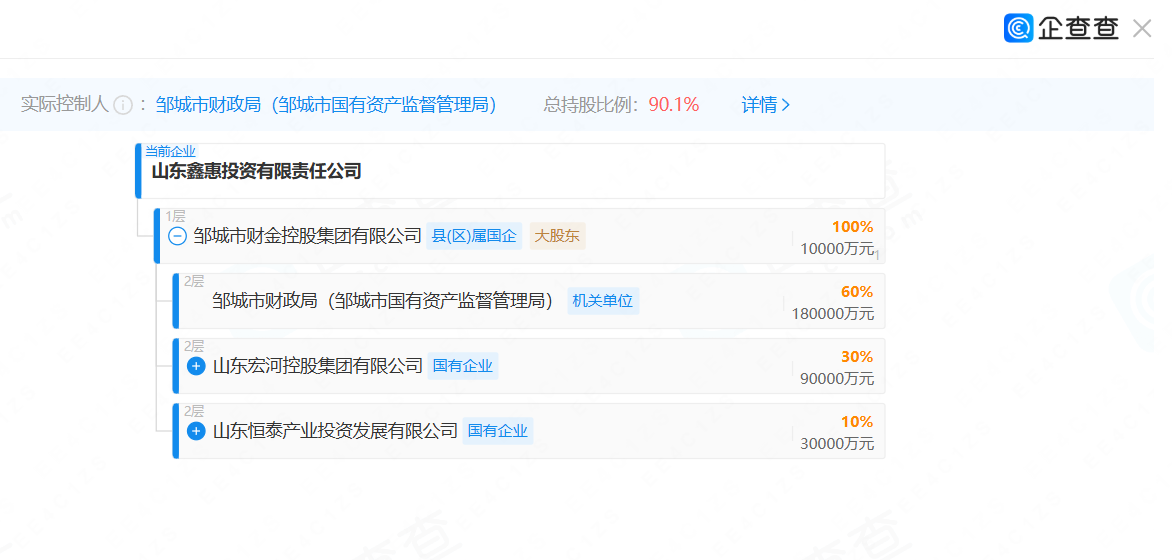1172x560 pixels.
Task: Collapse the 邹城市财金控股集团有限公司 node
Action: 177,236
